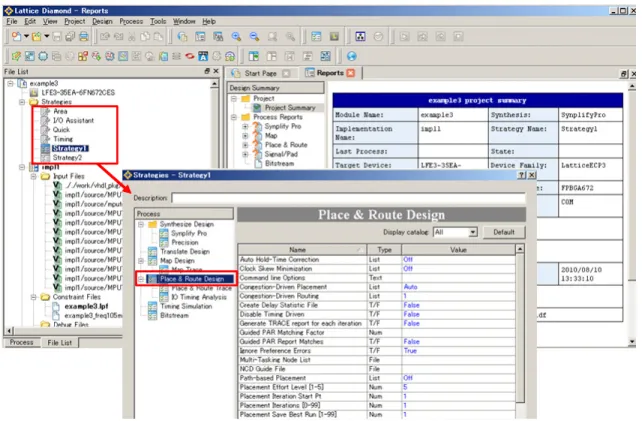The image size is (642, 421).
Task: Click the Description input field
Action: point(348,198)
